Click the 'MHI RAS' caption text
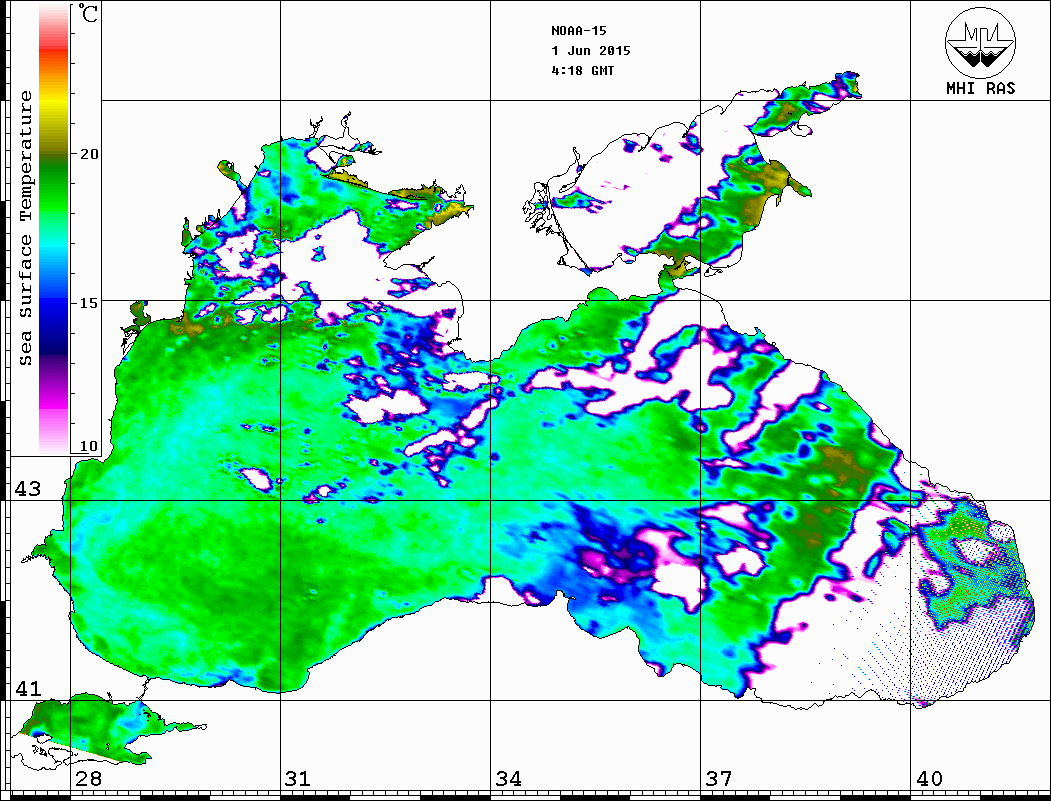The width and height of the screenshot is (1051, 801). (980, 88)
